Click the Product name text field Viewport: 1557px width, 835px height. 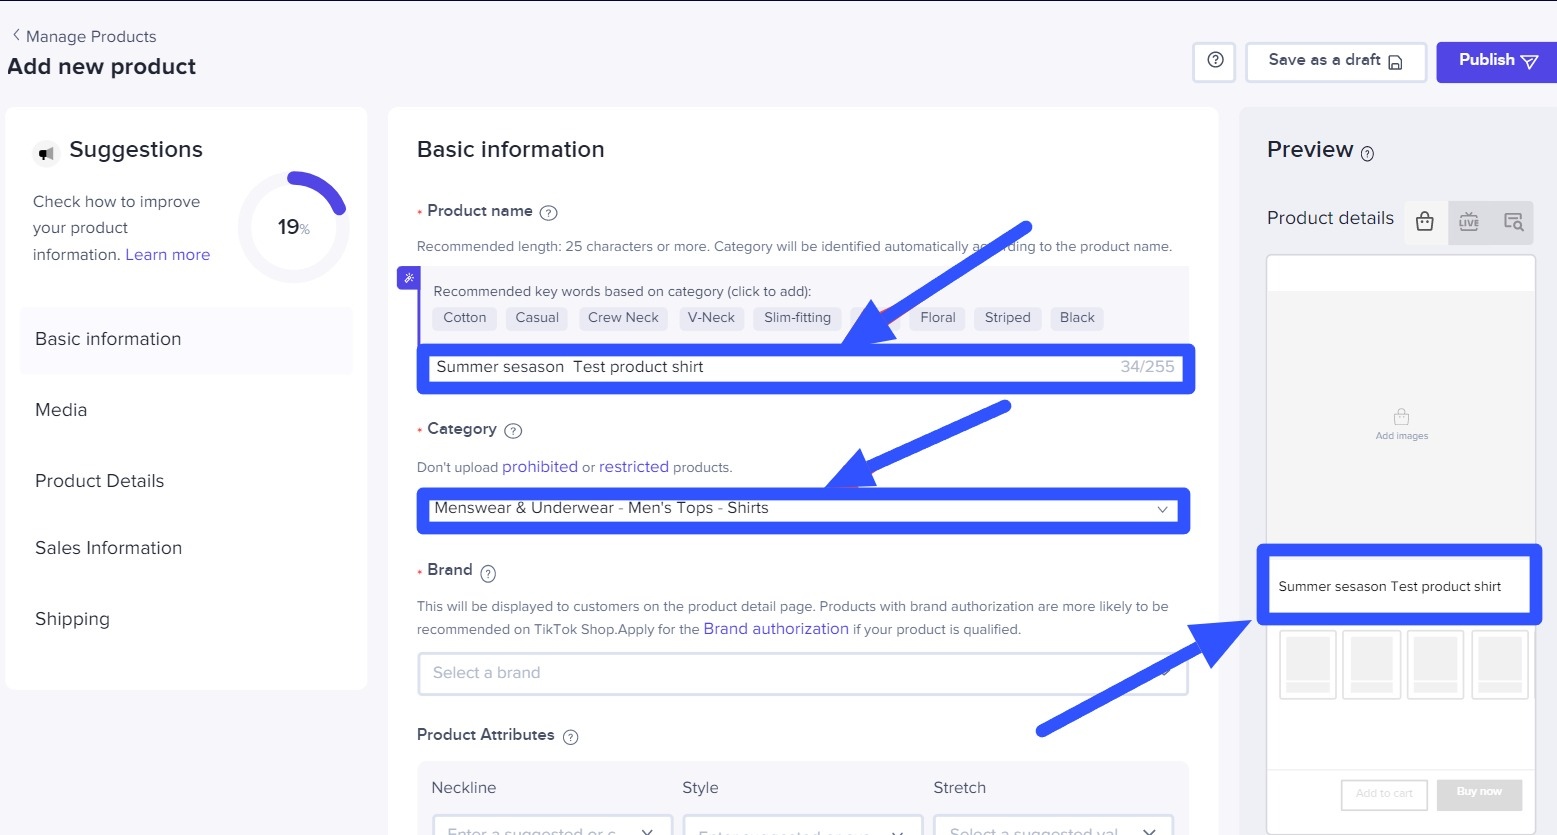coord(770,367)
